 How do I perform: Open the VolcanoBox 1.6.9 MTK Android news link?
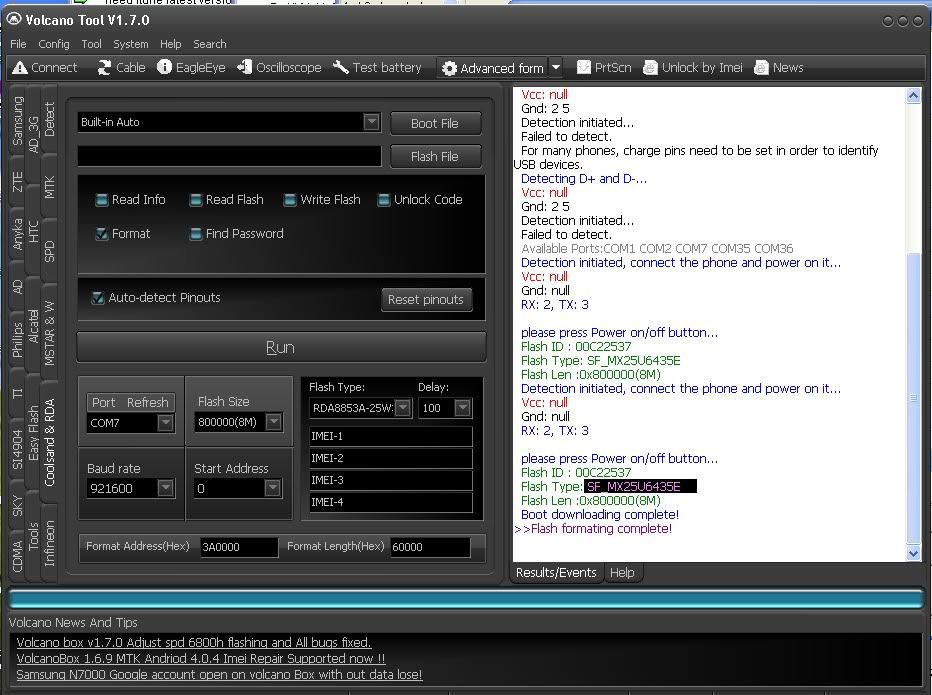coord(201,658)
